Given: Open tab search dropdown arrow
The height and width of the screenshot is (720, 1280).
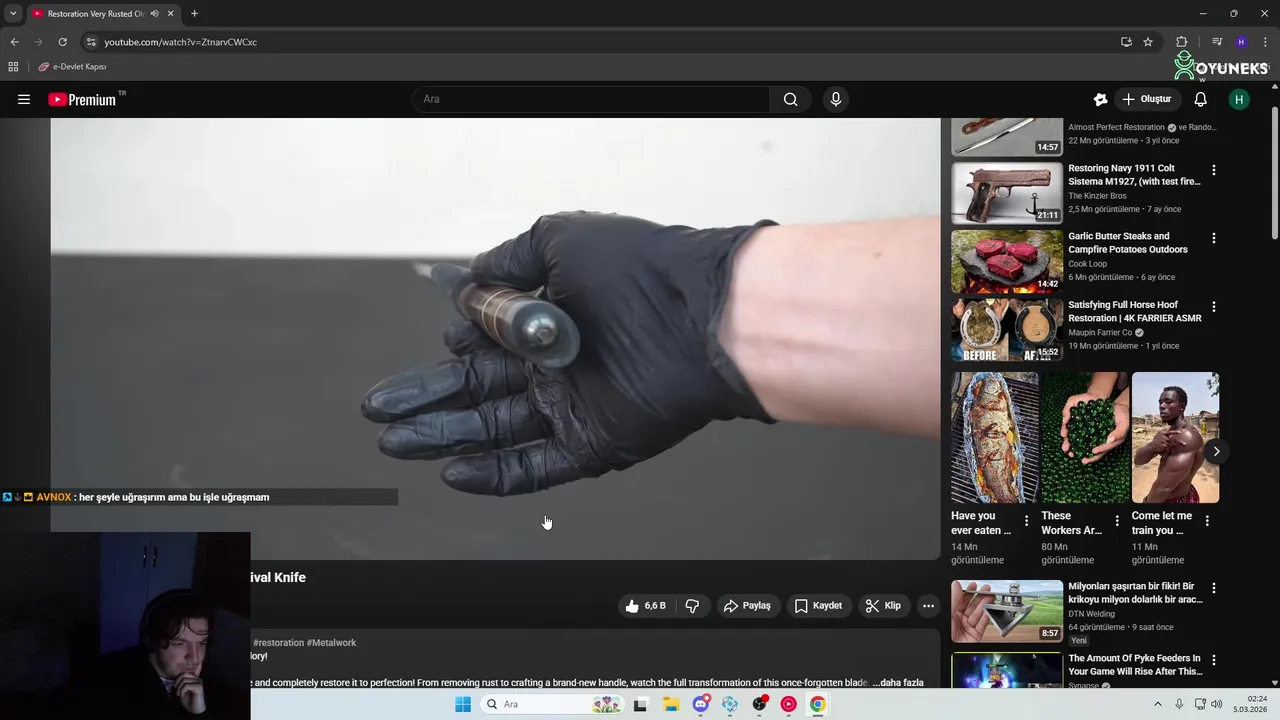Looking at the screenshot, I should coord(12,14).
